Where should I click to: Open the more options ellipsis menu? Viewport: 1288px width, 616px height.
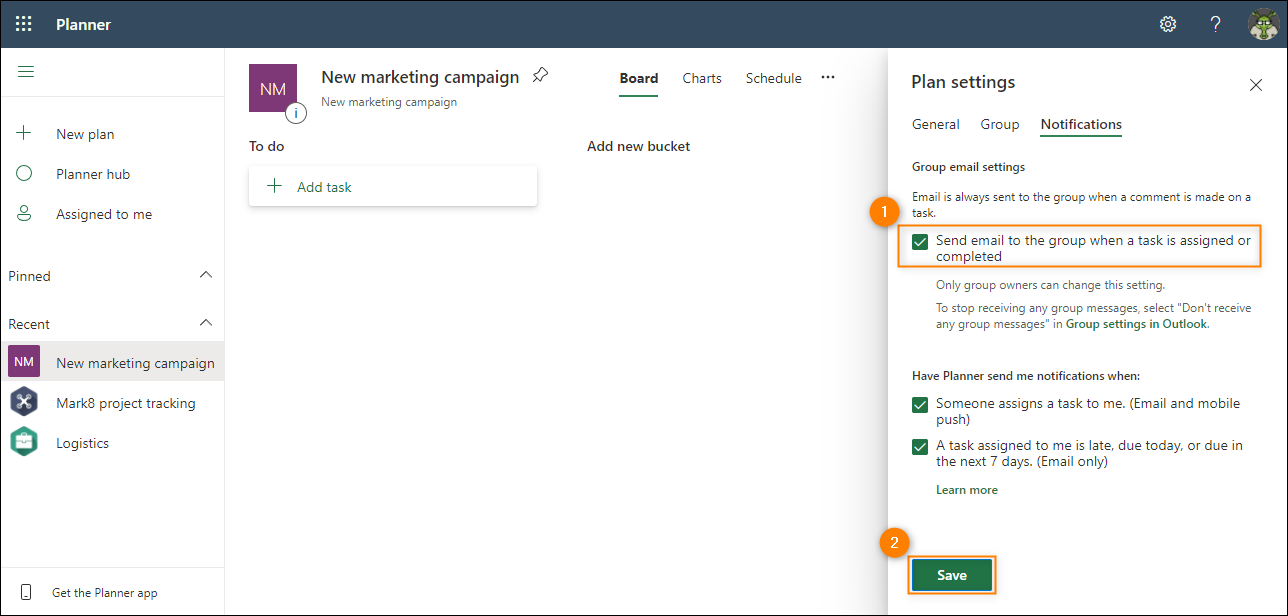coord(828,77)
